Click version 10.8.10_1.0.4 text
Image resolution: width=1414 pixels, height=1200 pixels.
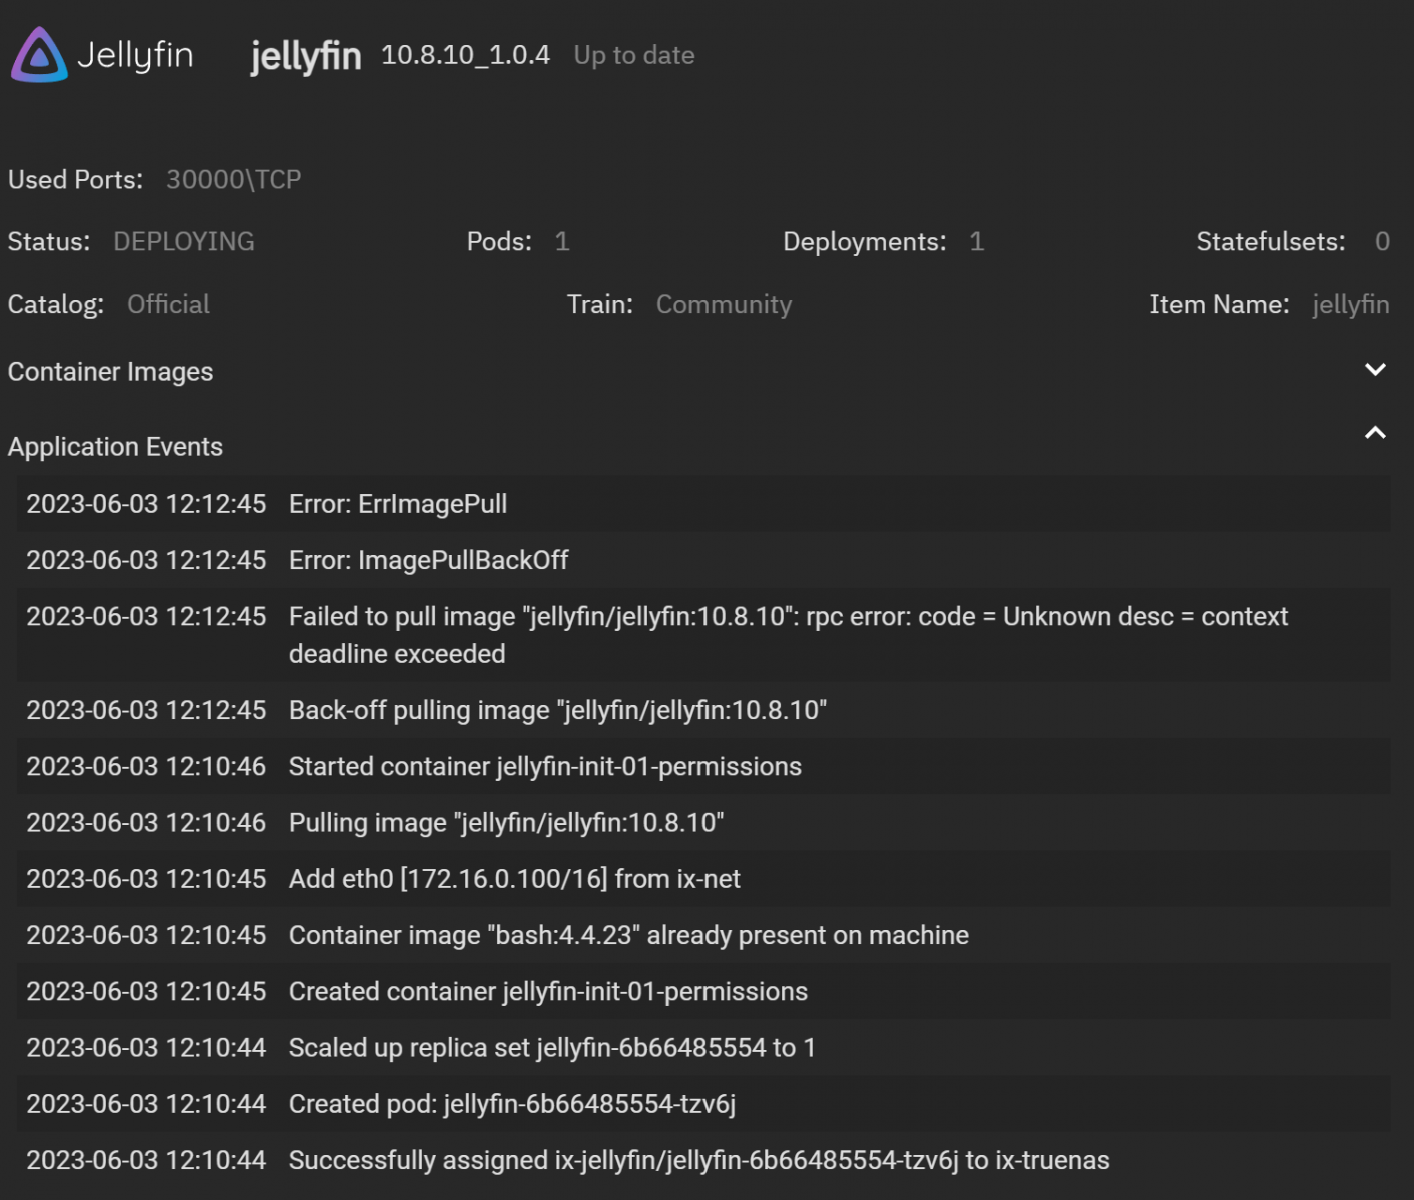465,55
